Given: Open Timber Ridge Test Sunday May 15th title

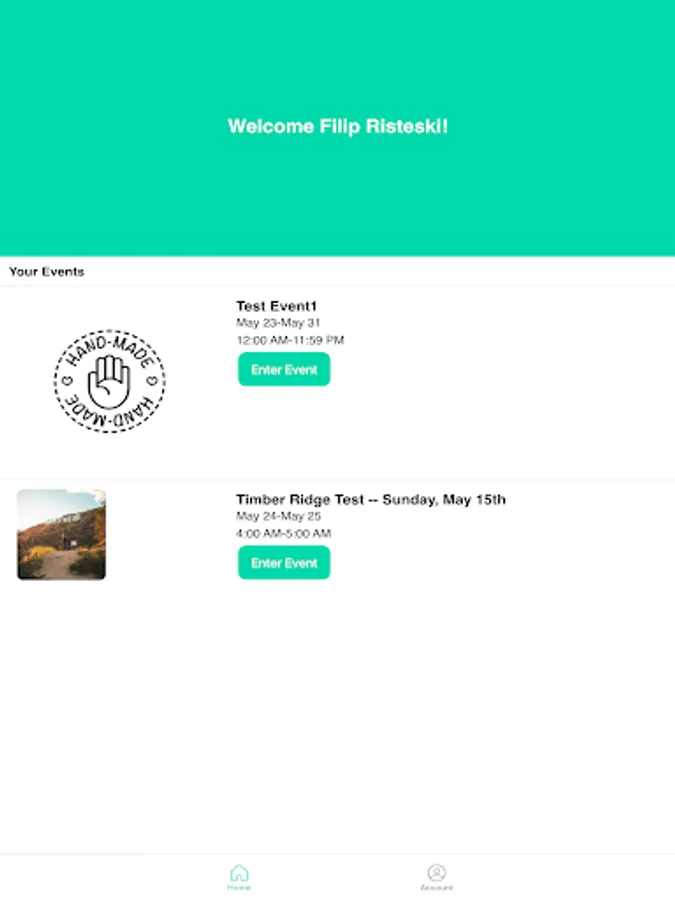Looking at the screenshot, I should click(x=371, y=499).
